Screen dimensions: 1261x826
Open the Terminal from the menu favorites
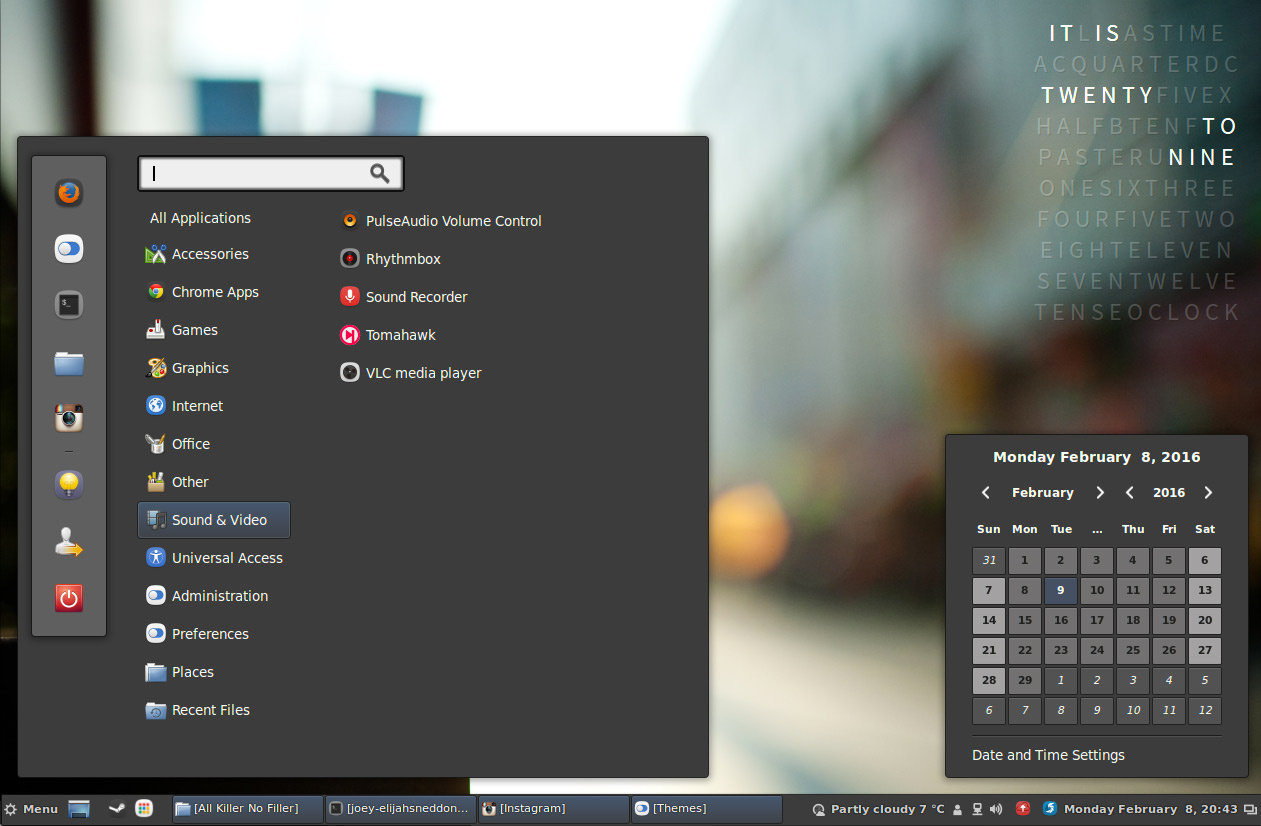pos(68,304)
